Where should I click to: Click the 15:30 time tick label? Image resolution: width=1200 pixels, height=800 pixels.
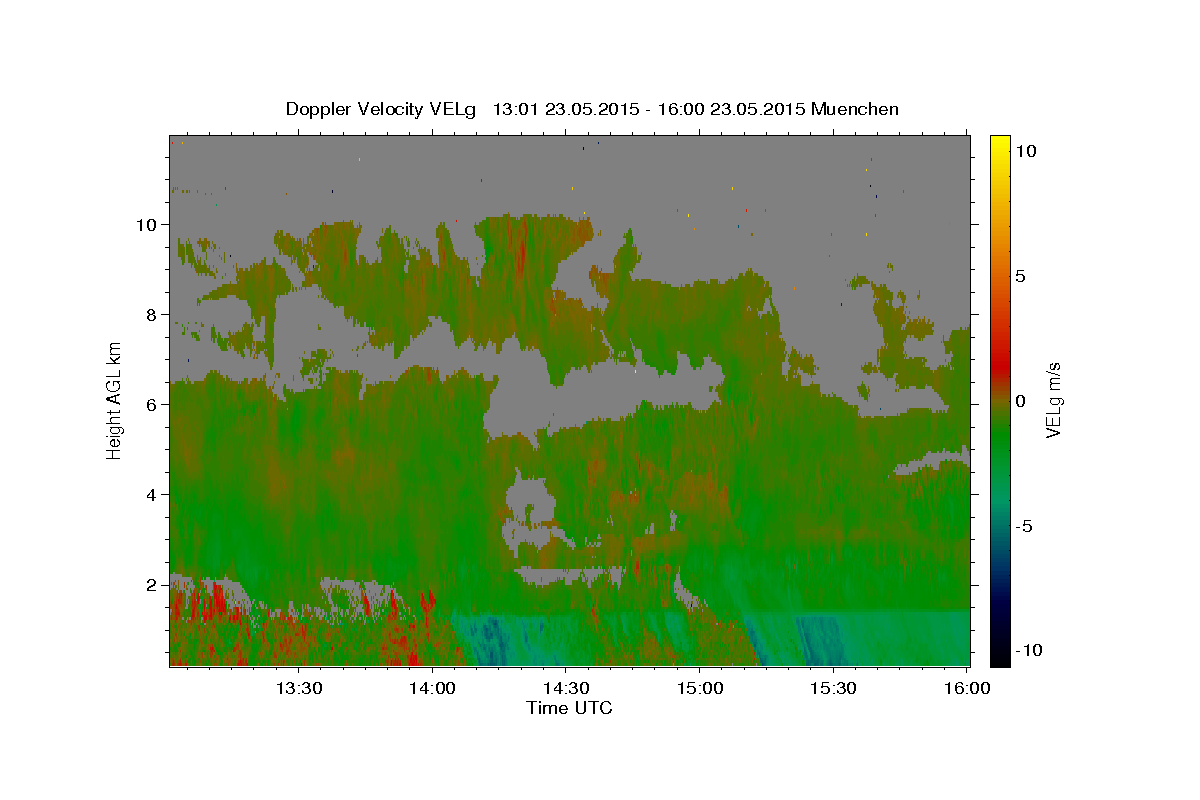click(832, 688)
